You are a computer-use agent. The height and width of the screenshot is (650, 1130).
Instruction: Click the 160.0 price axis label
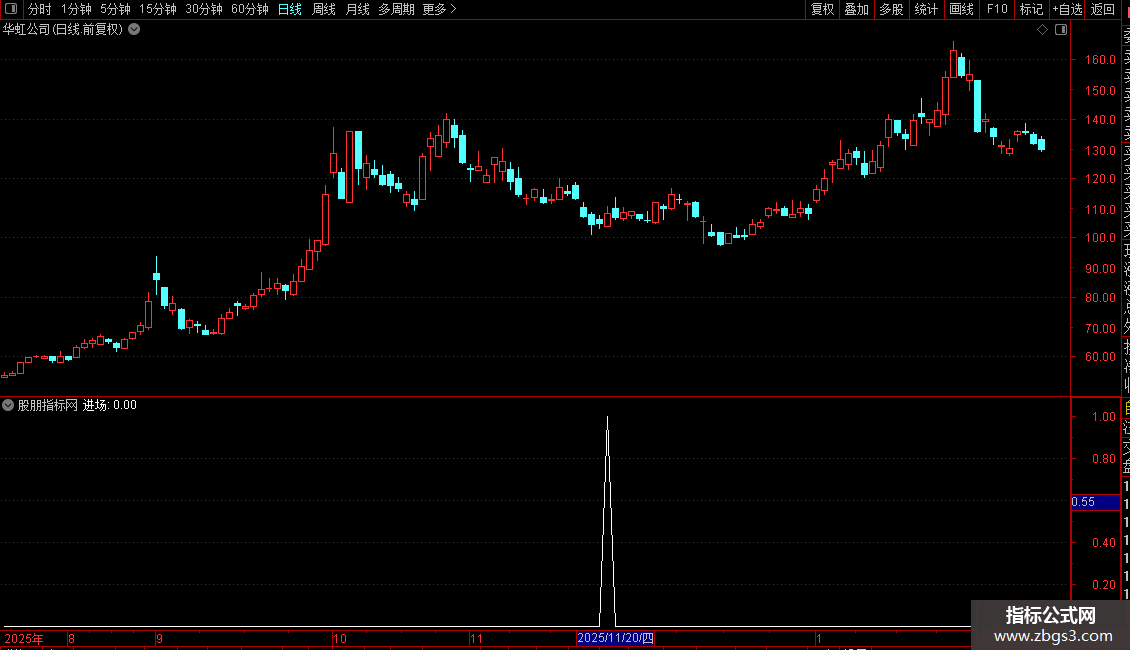[1100, 60]
